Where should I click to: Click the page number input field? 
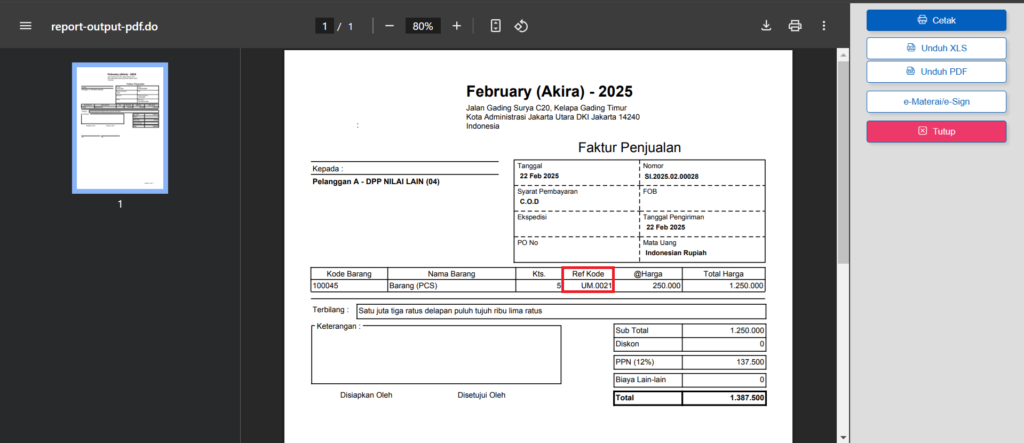[x=324, y=26]
